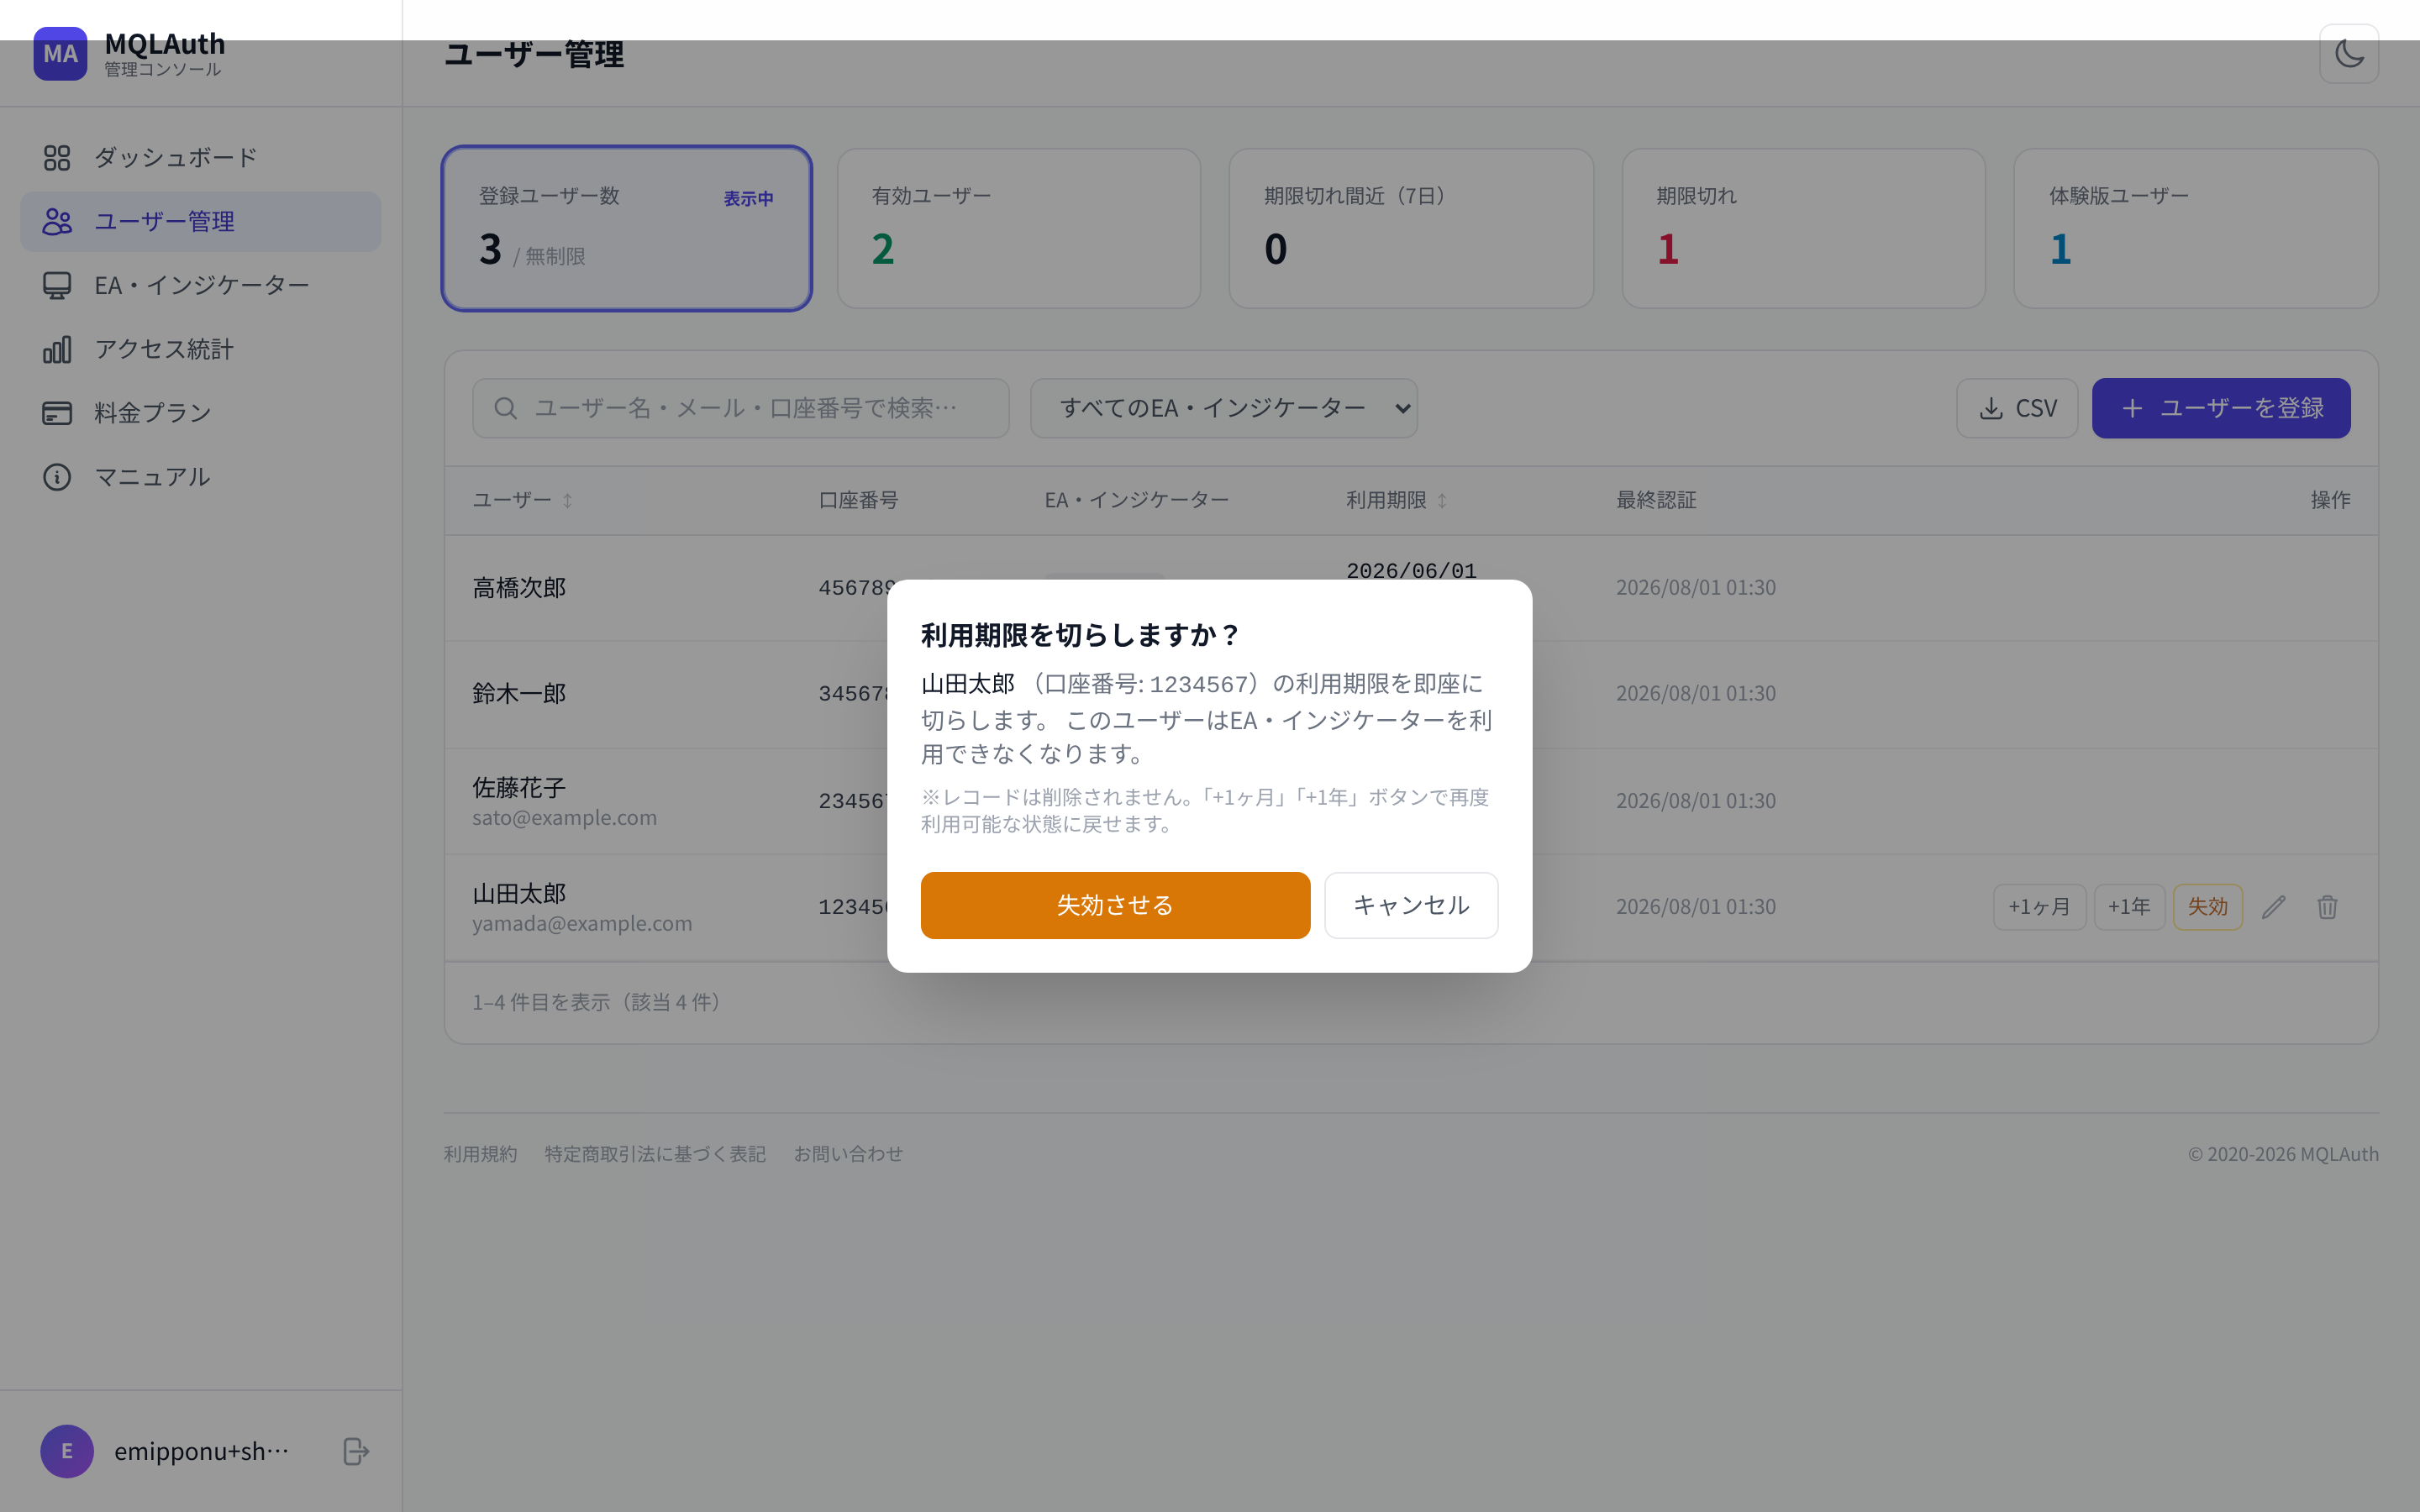Click the 鈴木一郎 user name
The height and width of the screenshot is (1512, 2420).
(519, 694)
